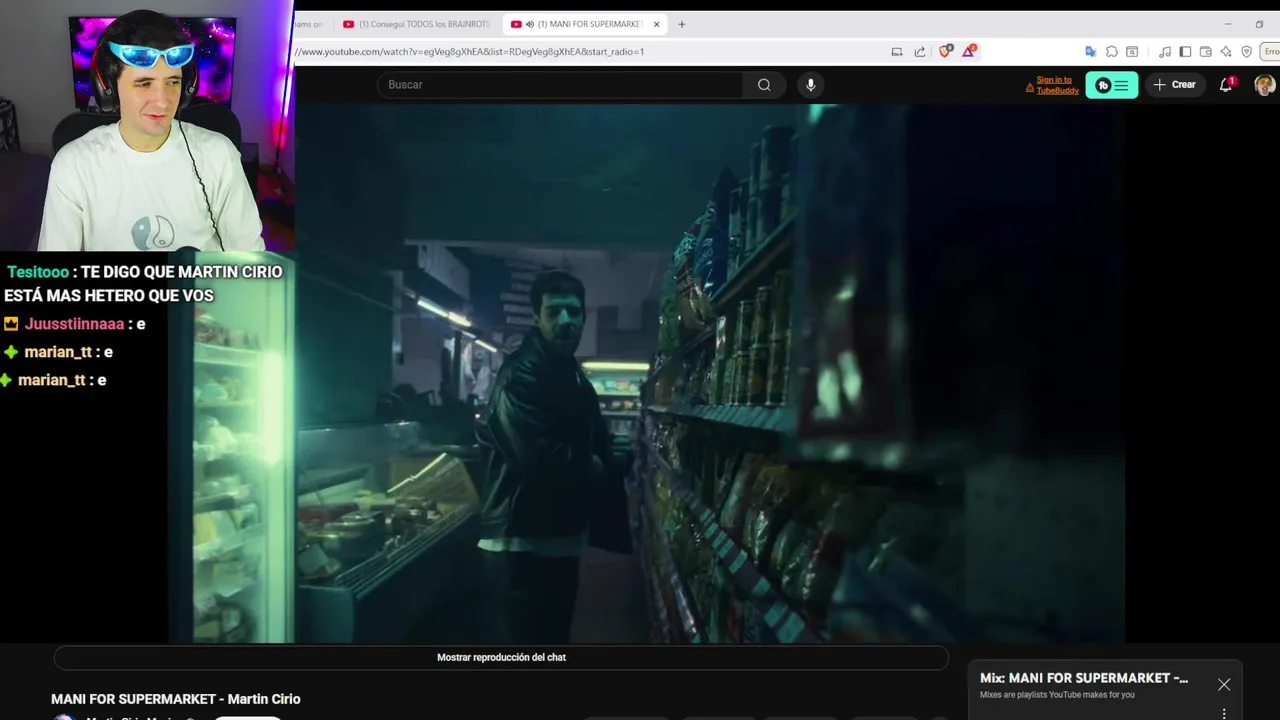Open YouTube notifications bell
The height and width of the screenshot is (720, 1280).
tap(1226, 85)
